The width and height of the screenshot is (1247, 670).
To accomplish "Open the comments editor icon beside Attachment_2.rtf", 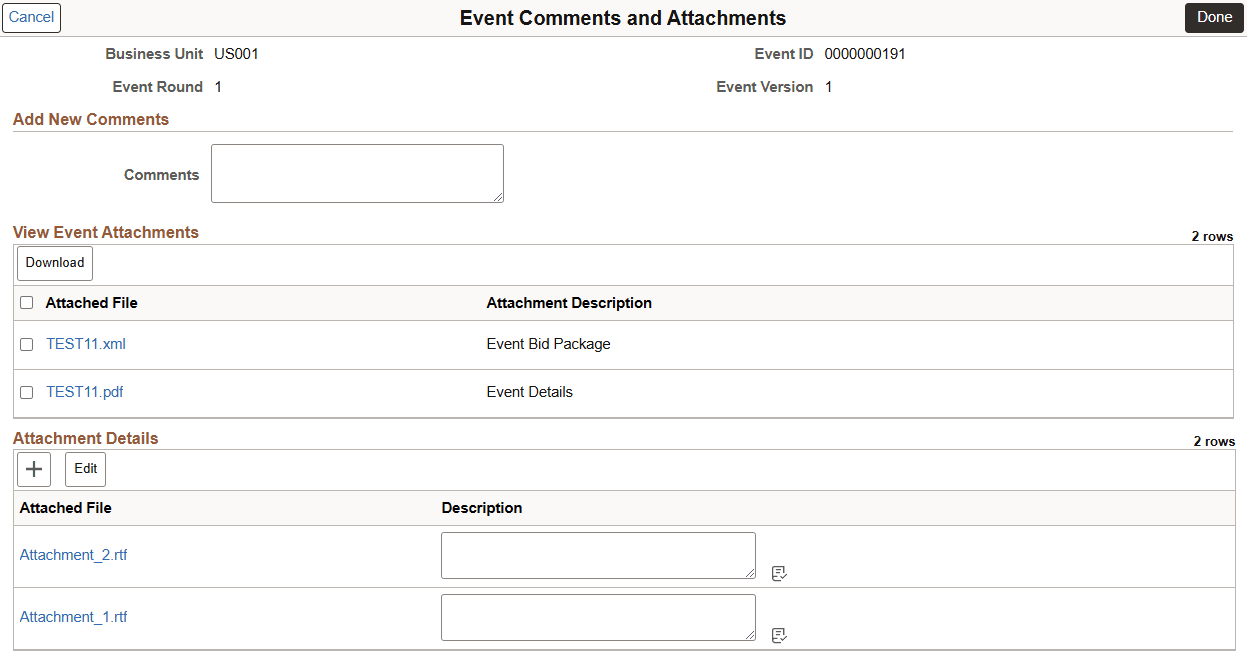I will (778, 573).
